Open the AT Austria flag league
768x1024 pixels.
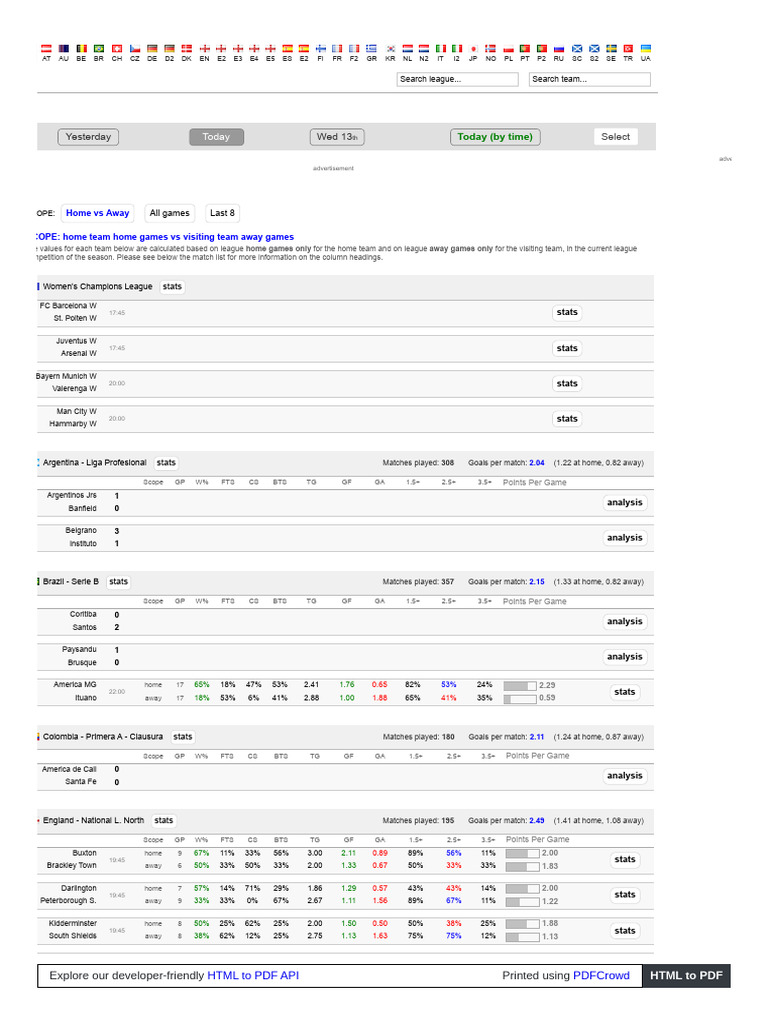pos(46,49)
